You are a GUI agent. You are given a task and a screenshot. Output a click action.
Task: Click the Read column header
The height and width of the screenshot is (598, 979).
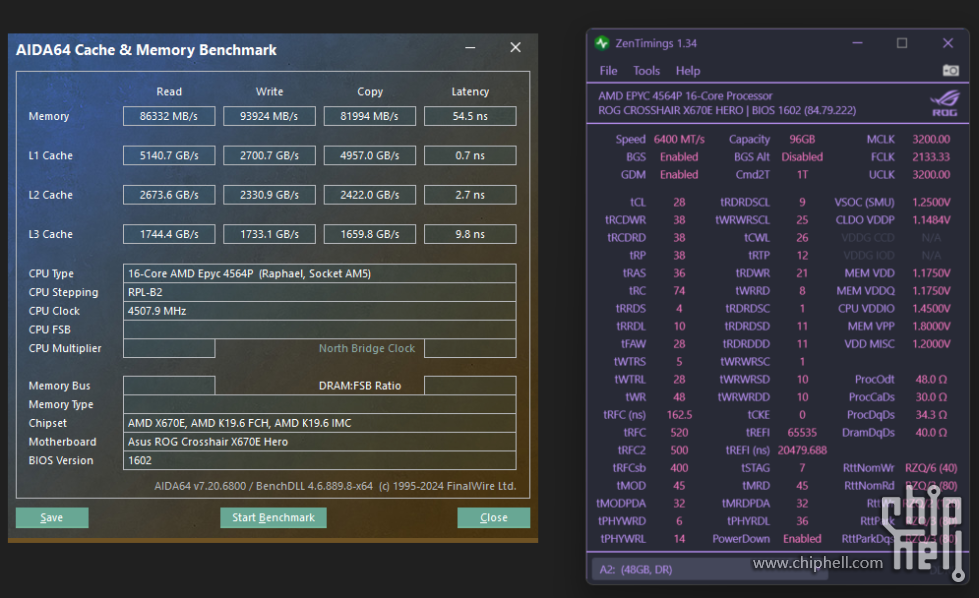[169, 92]
